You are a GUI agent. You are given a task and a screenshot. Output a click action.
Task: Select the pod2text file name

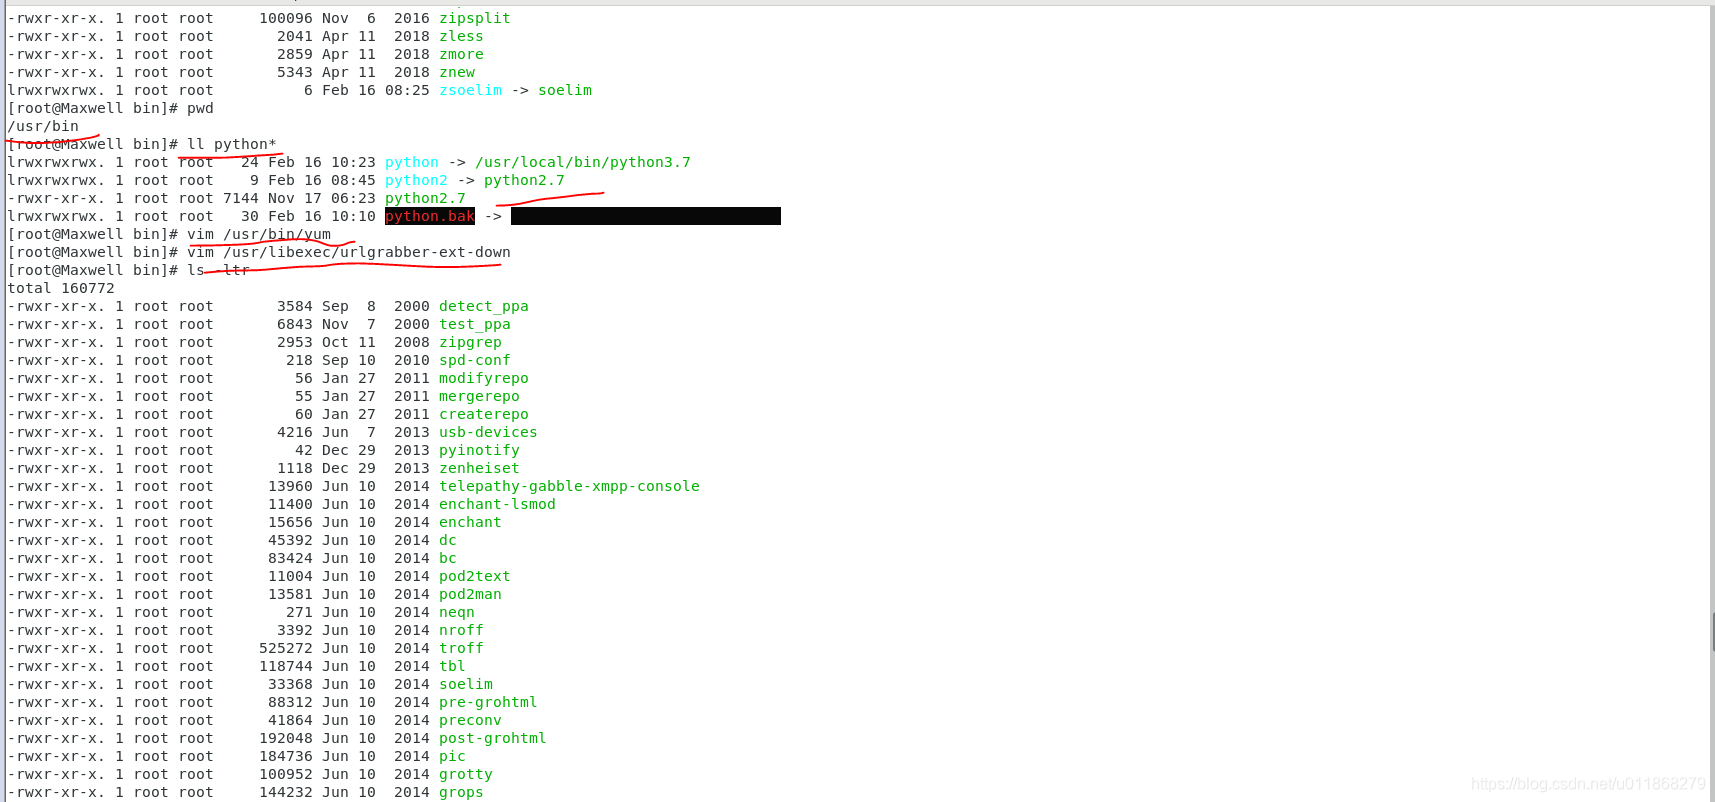(475, 576)
